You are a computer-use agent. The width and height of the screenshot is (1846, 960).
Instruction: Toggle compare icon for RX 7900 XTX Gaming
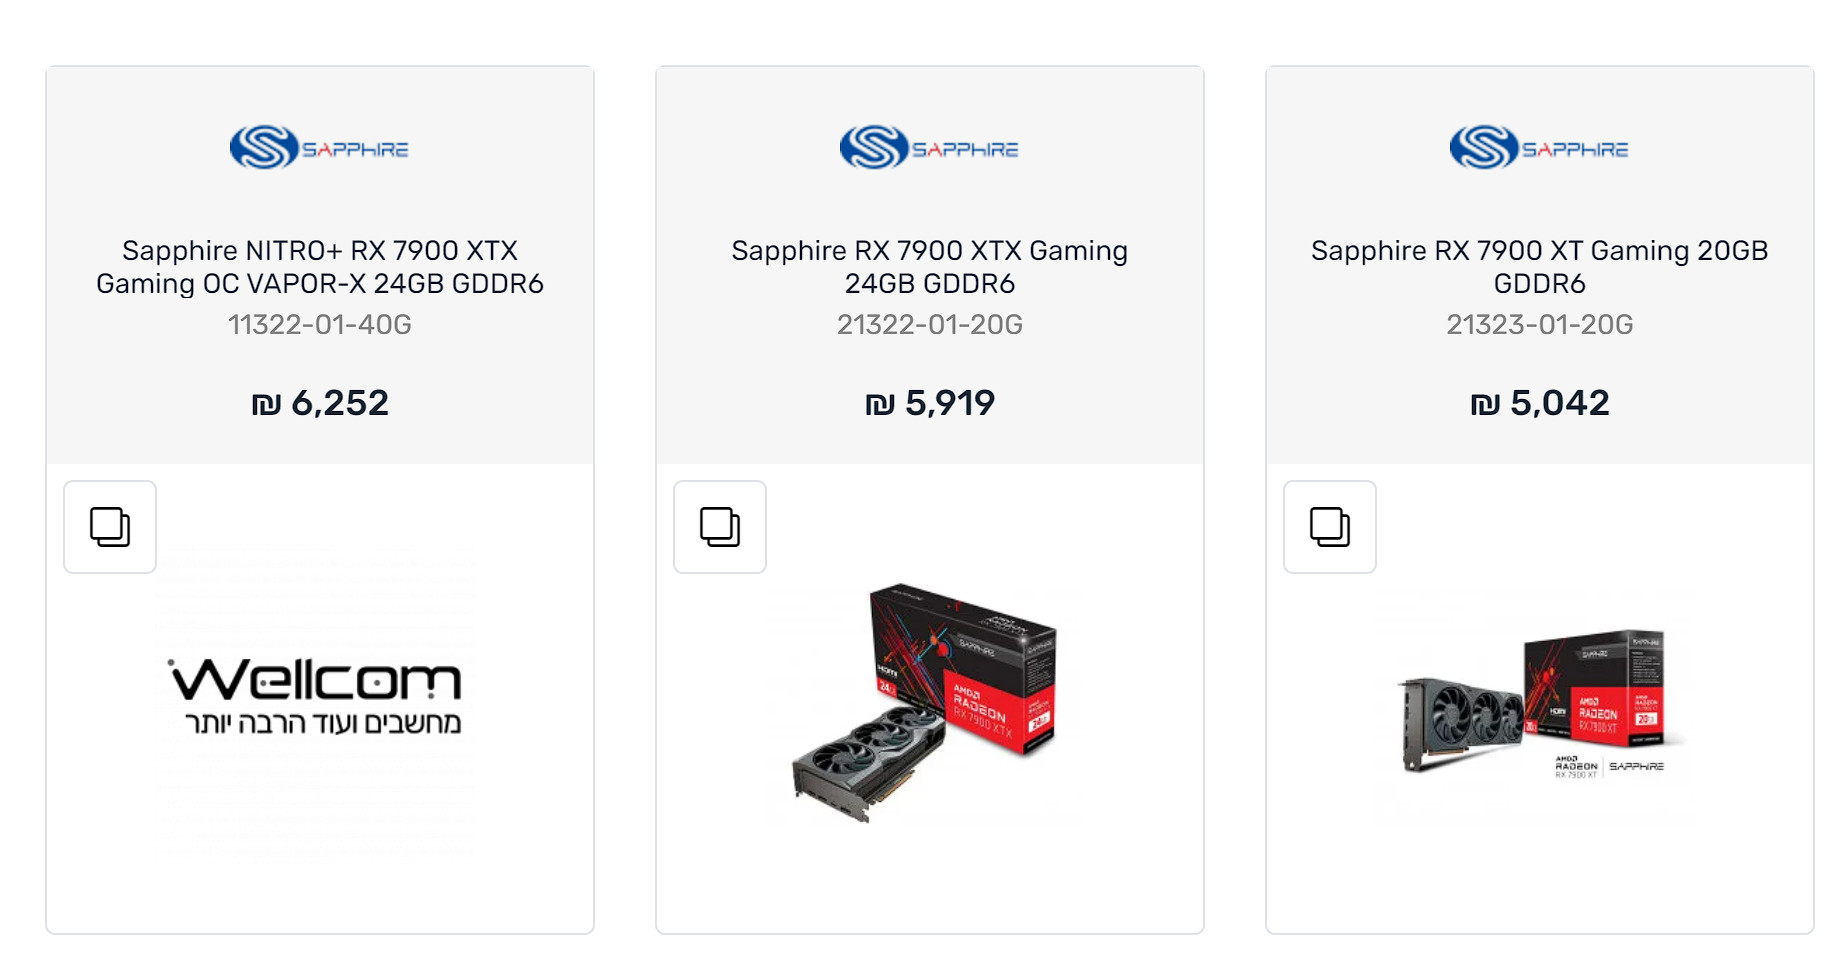(x=720, y=527)
